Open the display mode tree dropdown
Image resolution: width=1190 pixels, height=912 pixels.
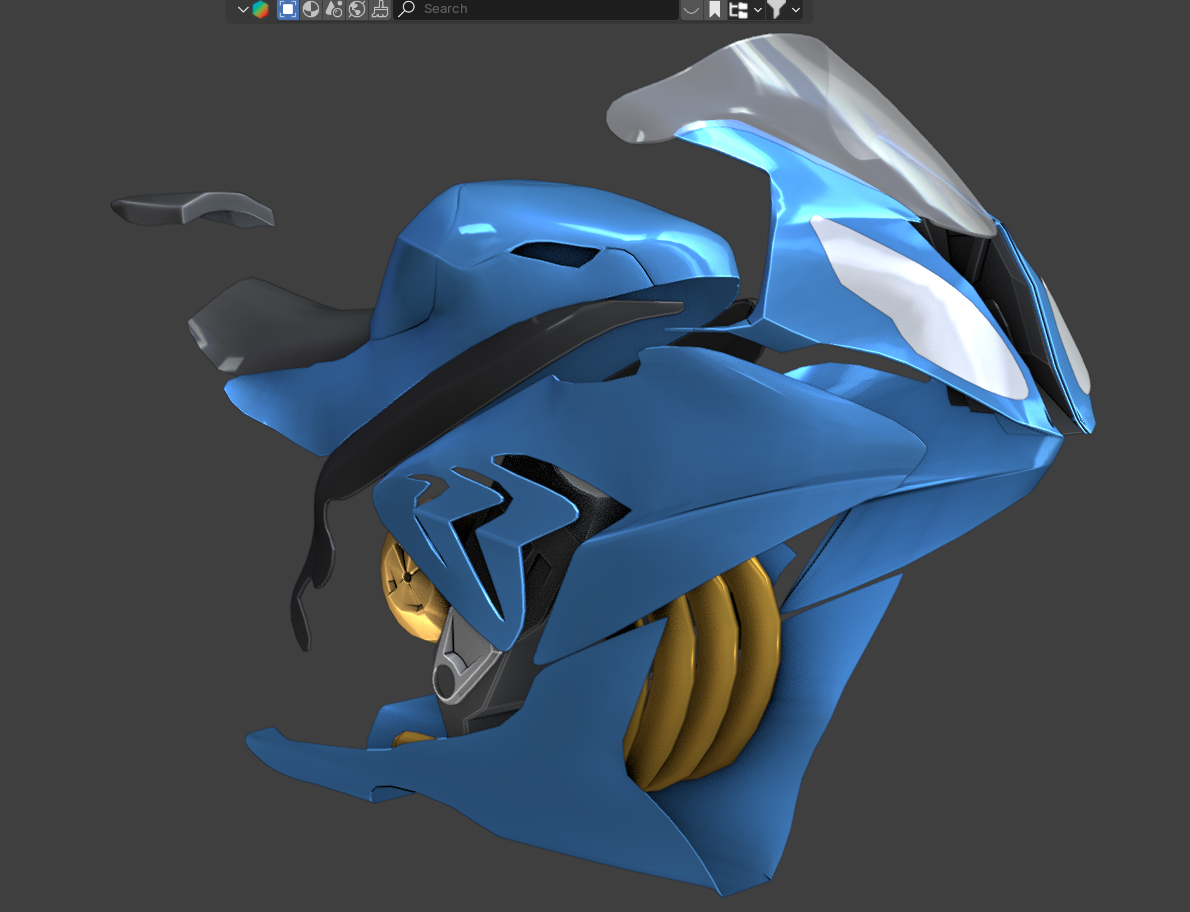745,9
